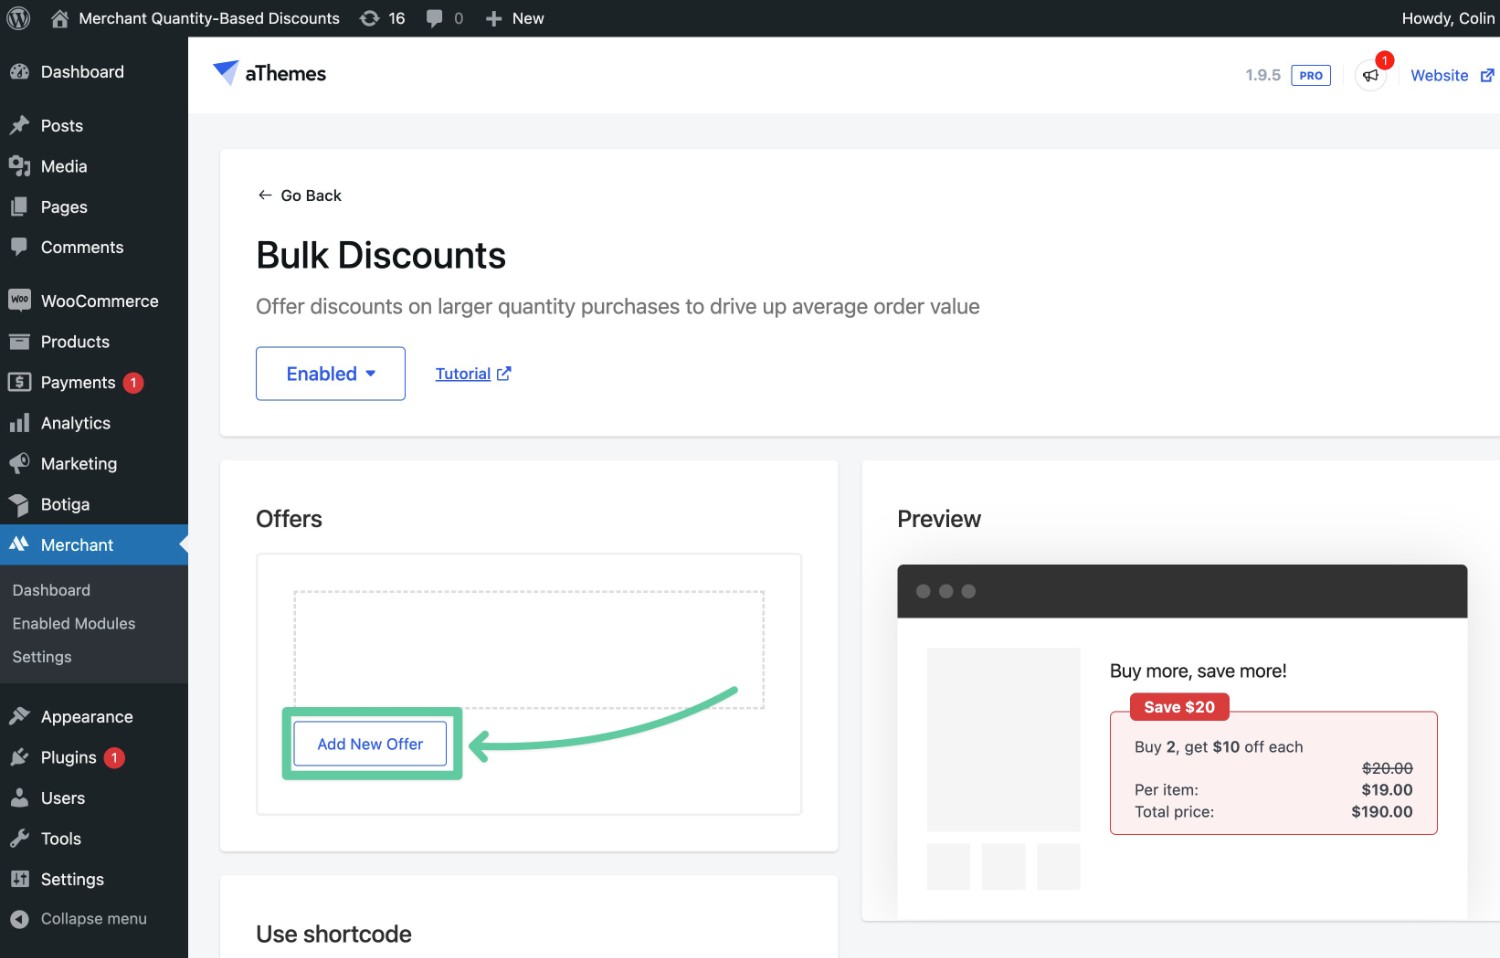Click the Appearance brush icon
Viewport: 1500px width, 958px height.
pos(19,717)
